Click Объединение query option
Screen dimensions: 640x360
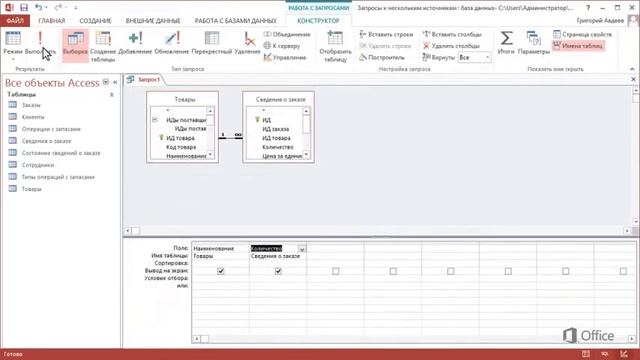click(287, 34)
